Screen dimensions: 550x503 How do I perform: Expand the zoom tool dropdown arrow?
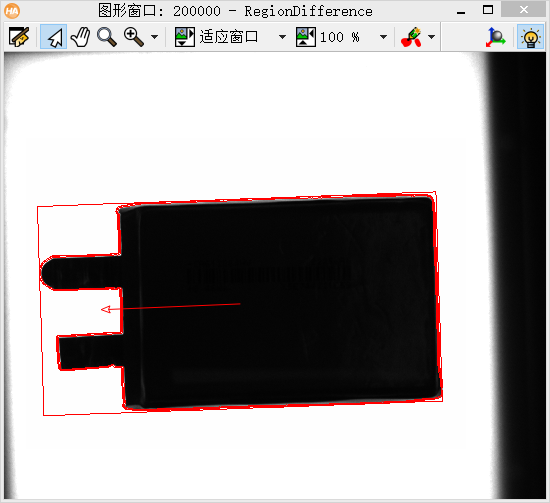coord(154,36)
